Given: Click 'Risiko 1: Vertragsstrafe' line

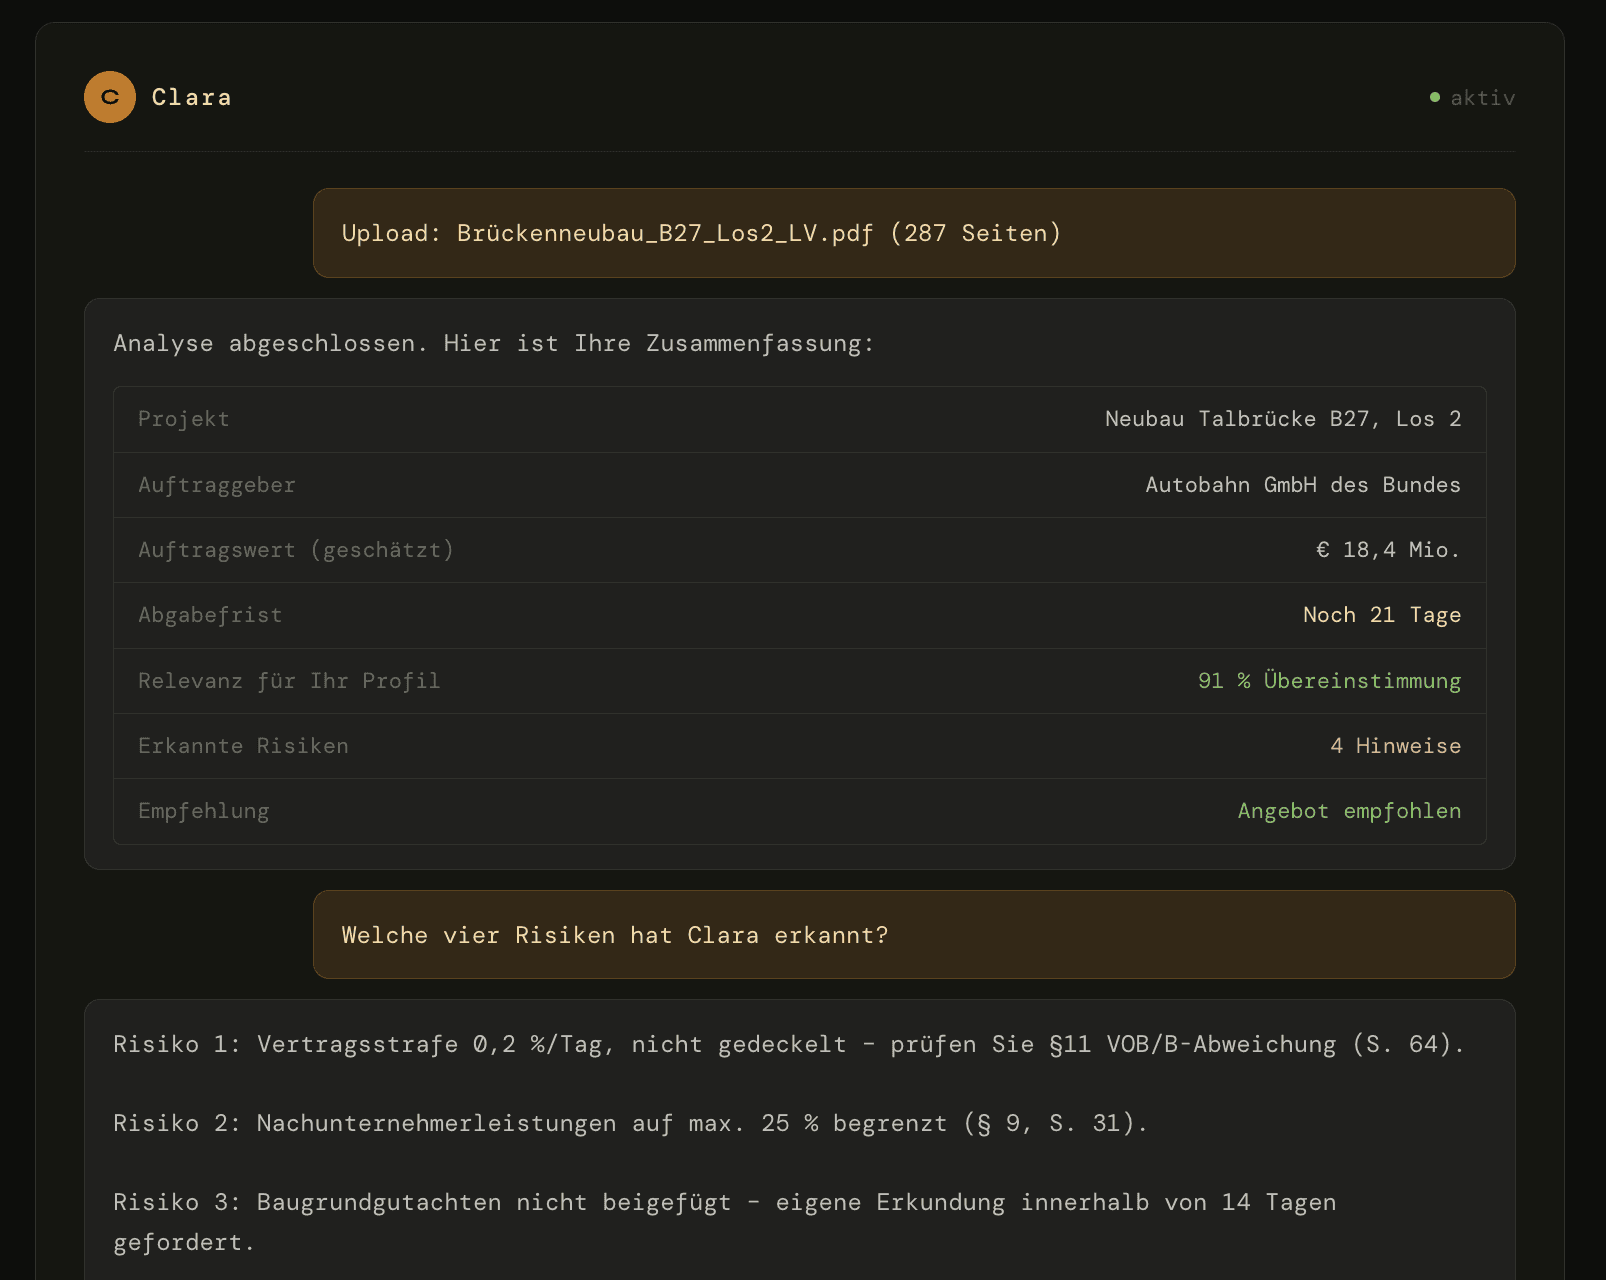Looking at the screenshot, I should (789, 1044).
